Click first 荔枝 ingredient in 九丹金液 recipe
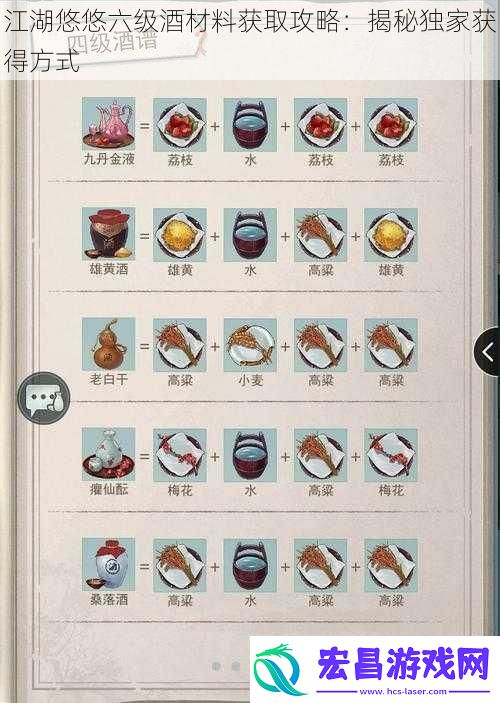This screenshot has height=703, width=500. click(x=180, y=125)
